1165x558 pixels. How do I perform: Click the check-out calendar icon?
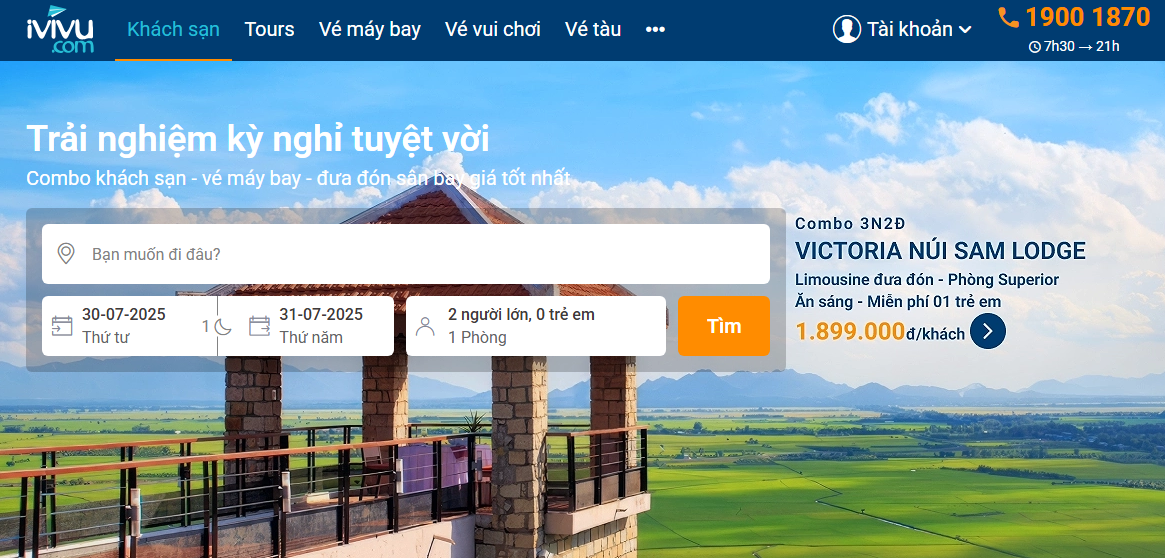click(x=259, y=326)
